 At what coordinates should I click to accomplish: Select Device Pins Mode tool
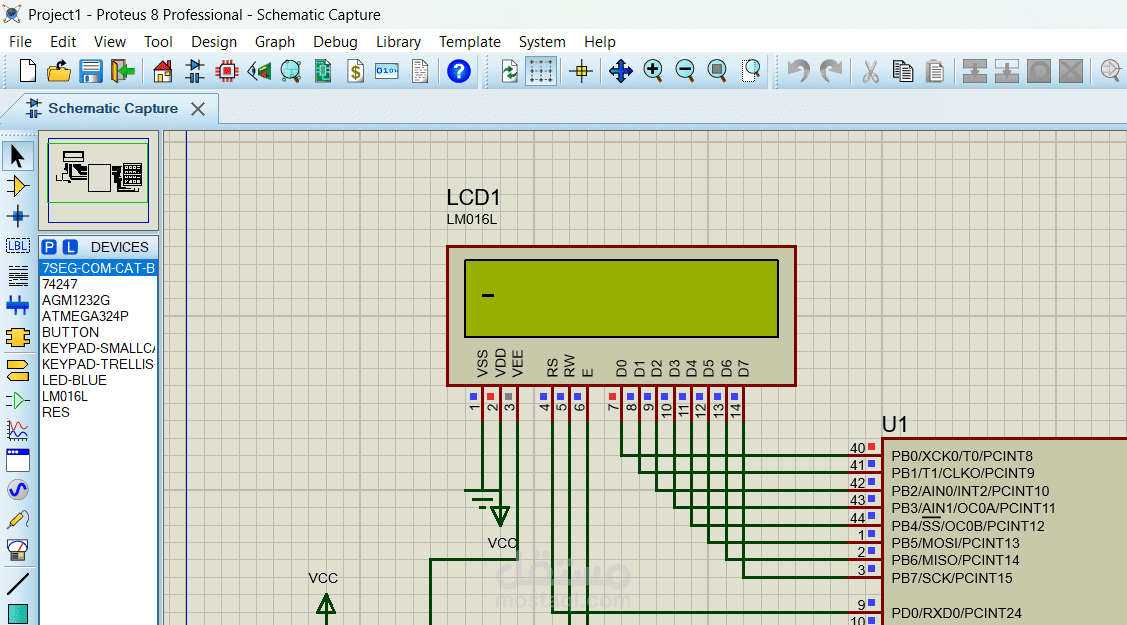point(17,400)
